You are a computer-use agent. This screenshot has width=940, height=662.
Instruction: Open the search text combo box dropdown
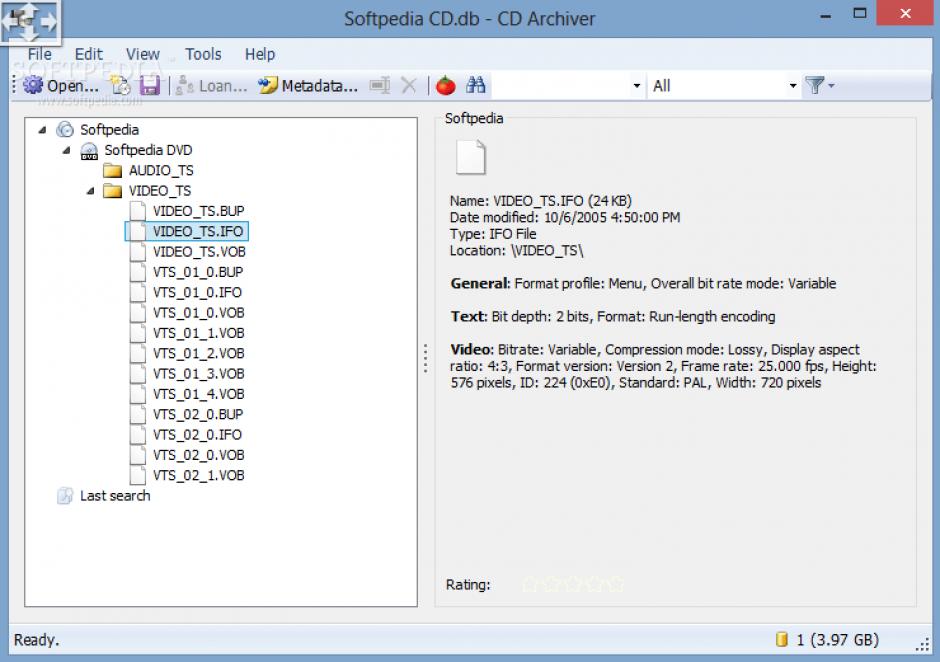pos(637,86)
